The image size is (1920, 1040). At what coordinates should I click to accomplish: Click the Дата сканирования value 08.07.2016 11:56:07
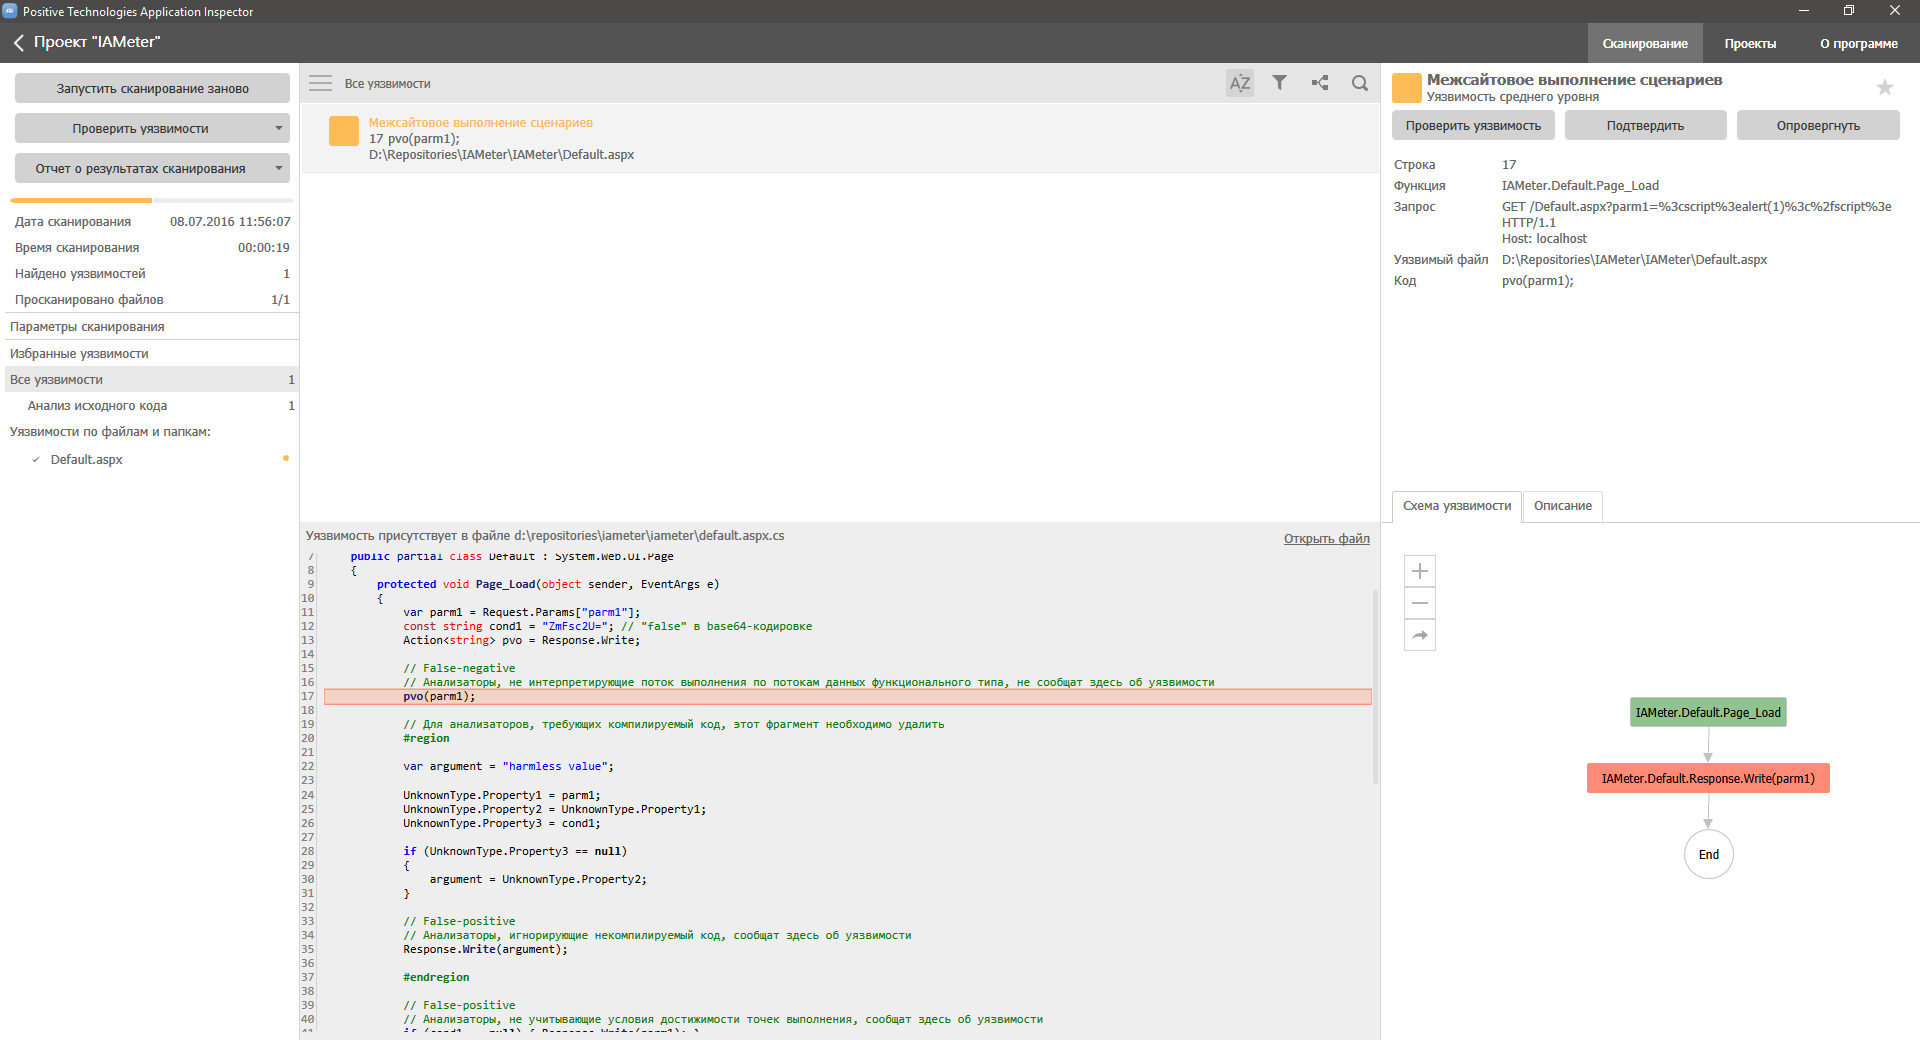pos(230,221)
